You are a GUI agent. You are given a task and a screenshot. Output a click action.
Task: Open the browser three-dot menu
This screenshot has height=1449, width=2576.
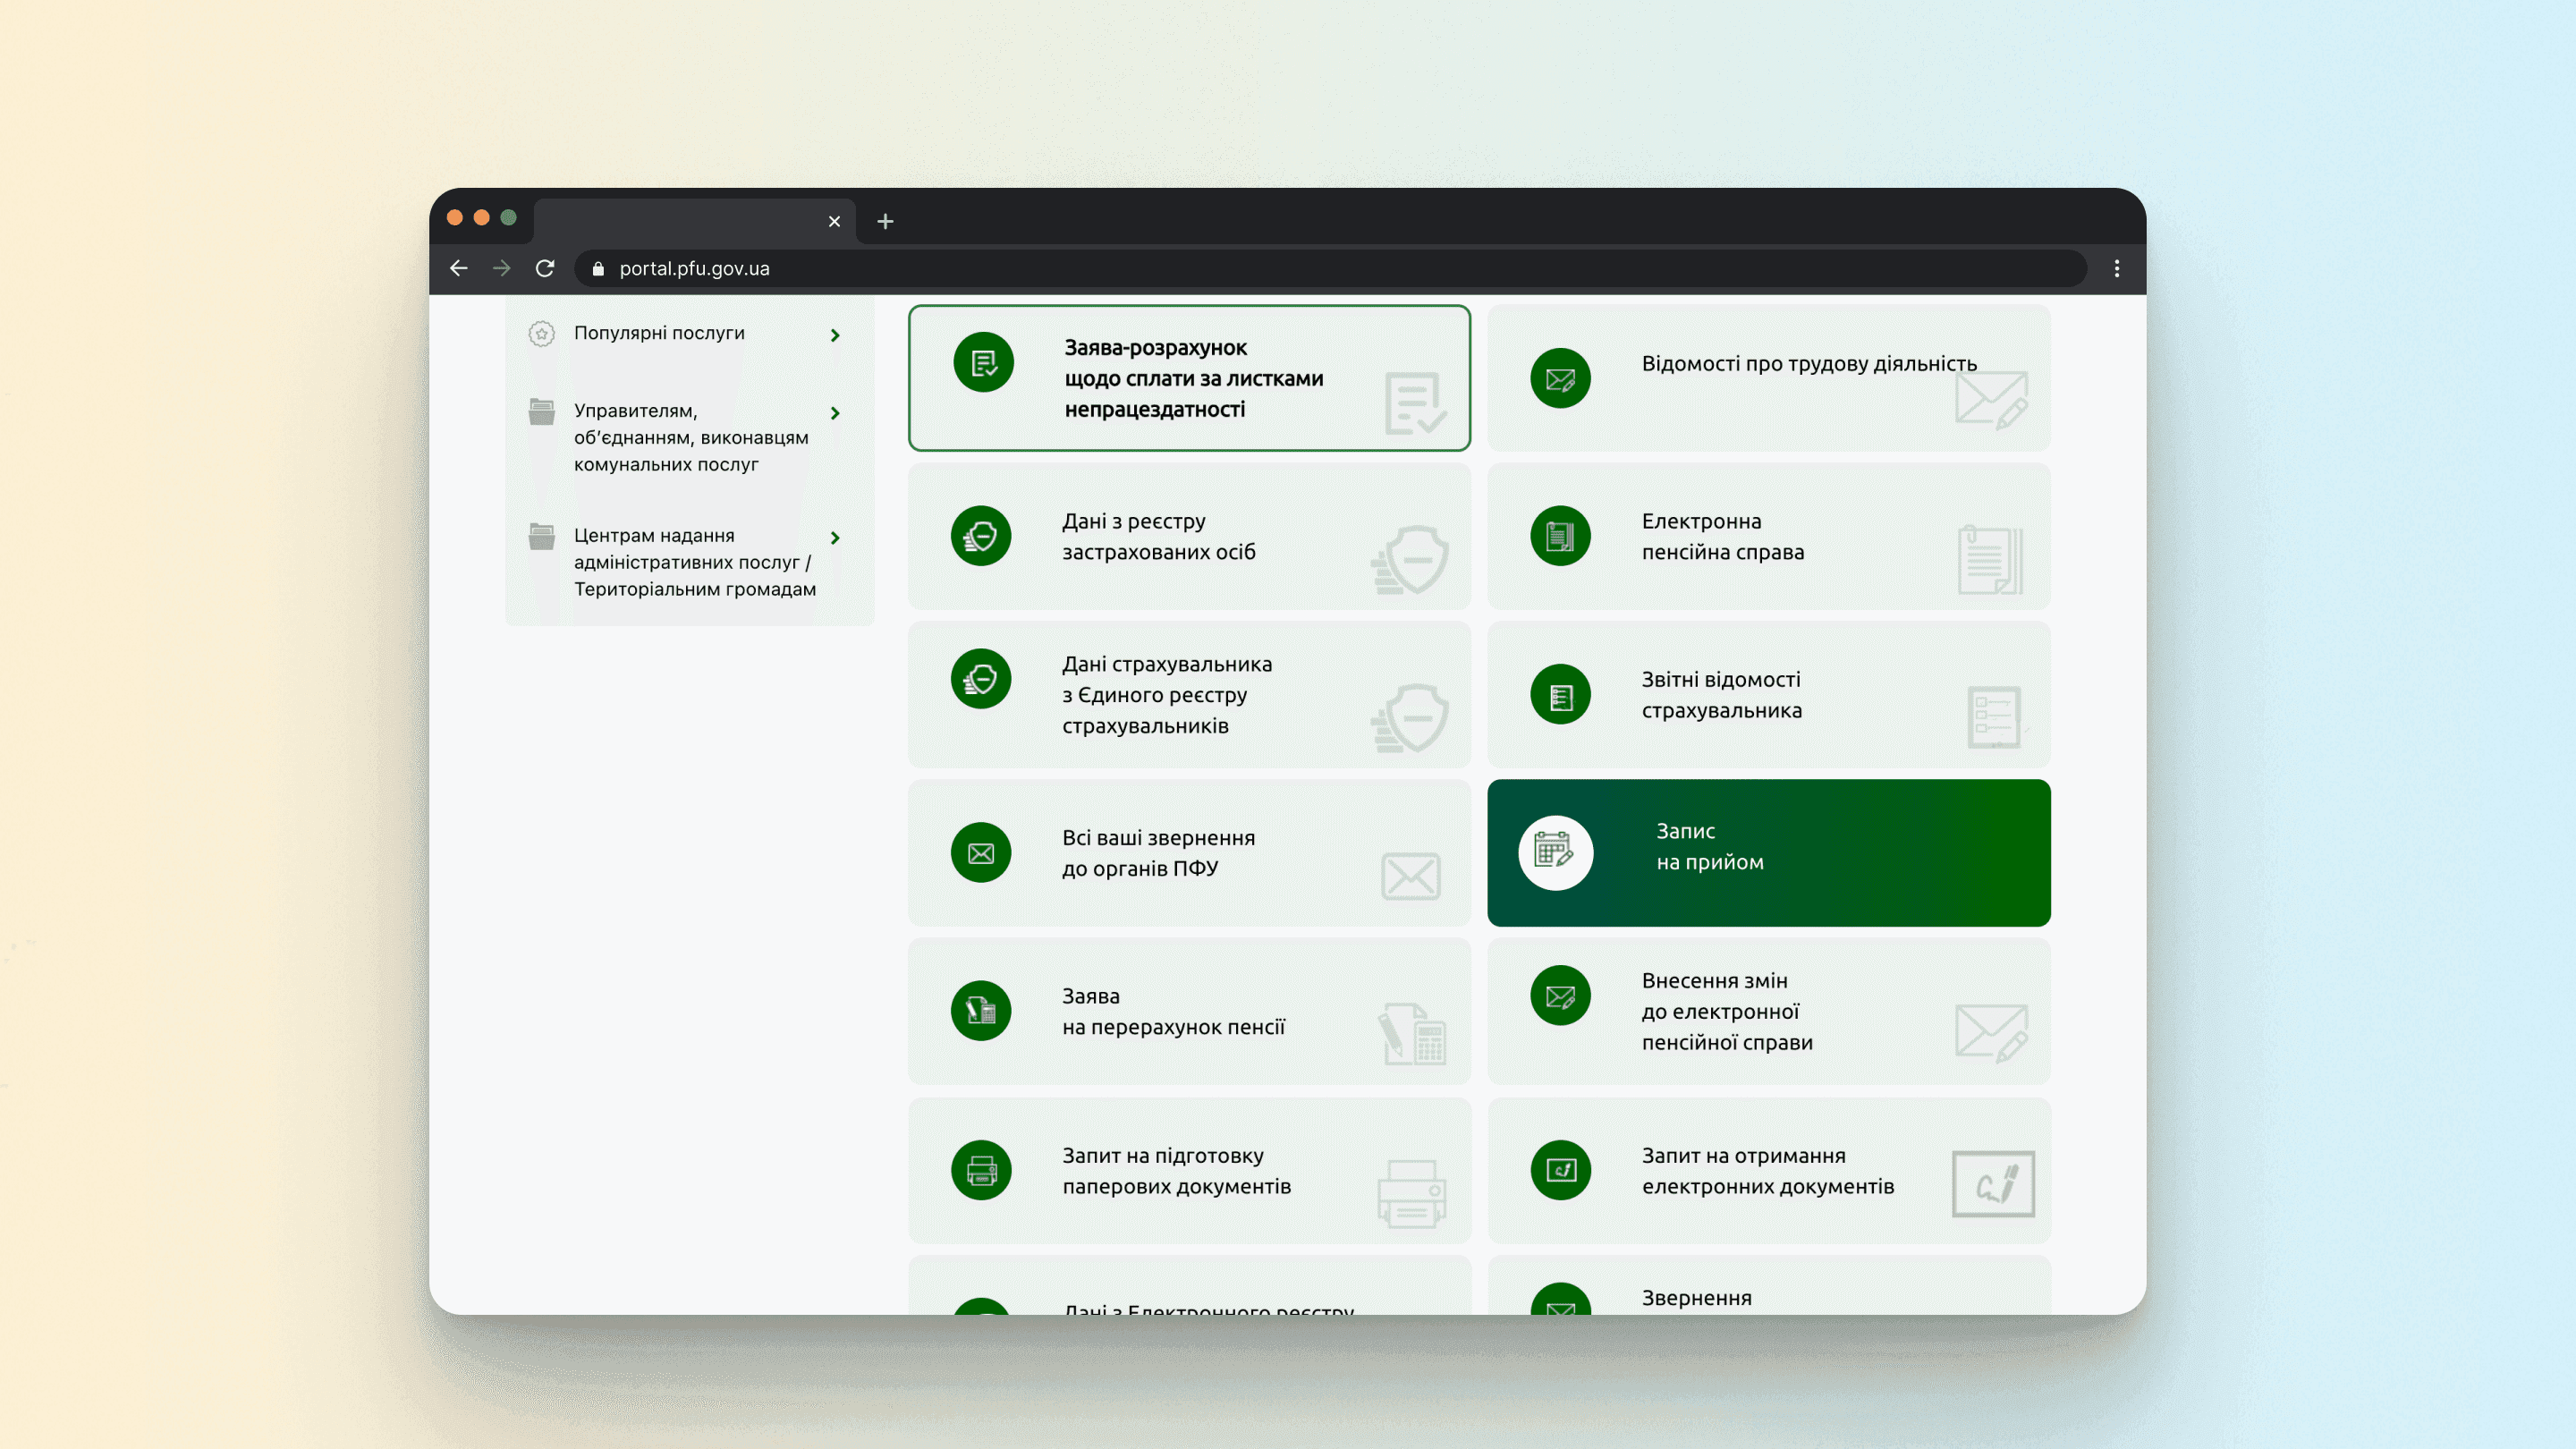click(2116, 268)
